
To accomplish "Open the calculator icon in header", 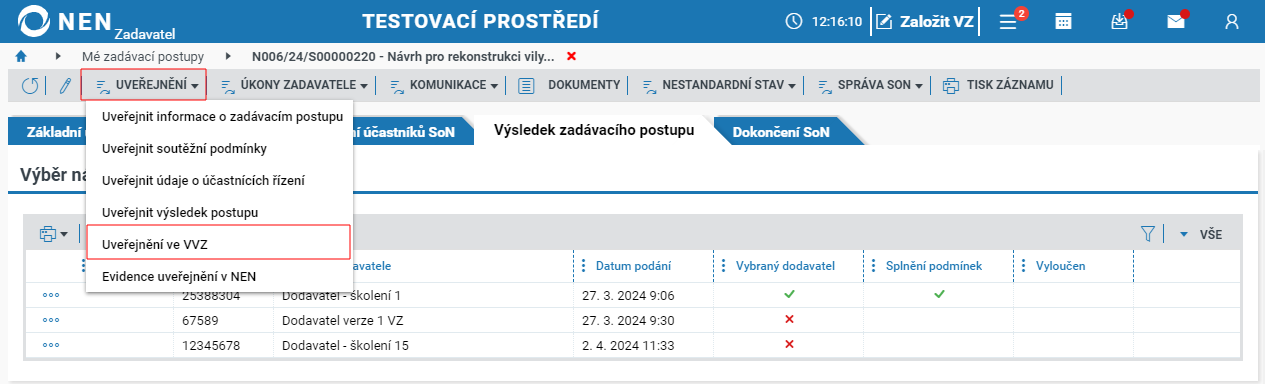I will click(1064, 21).
